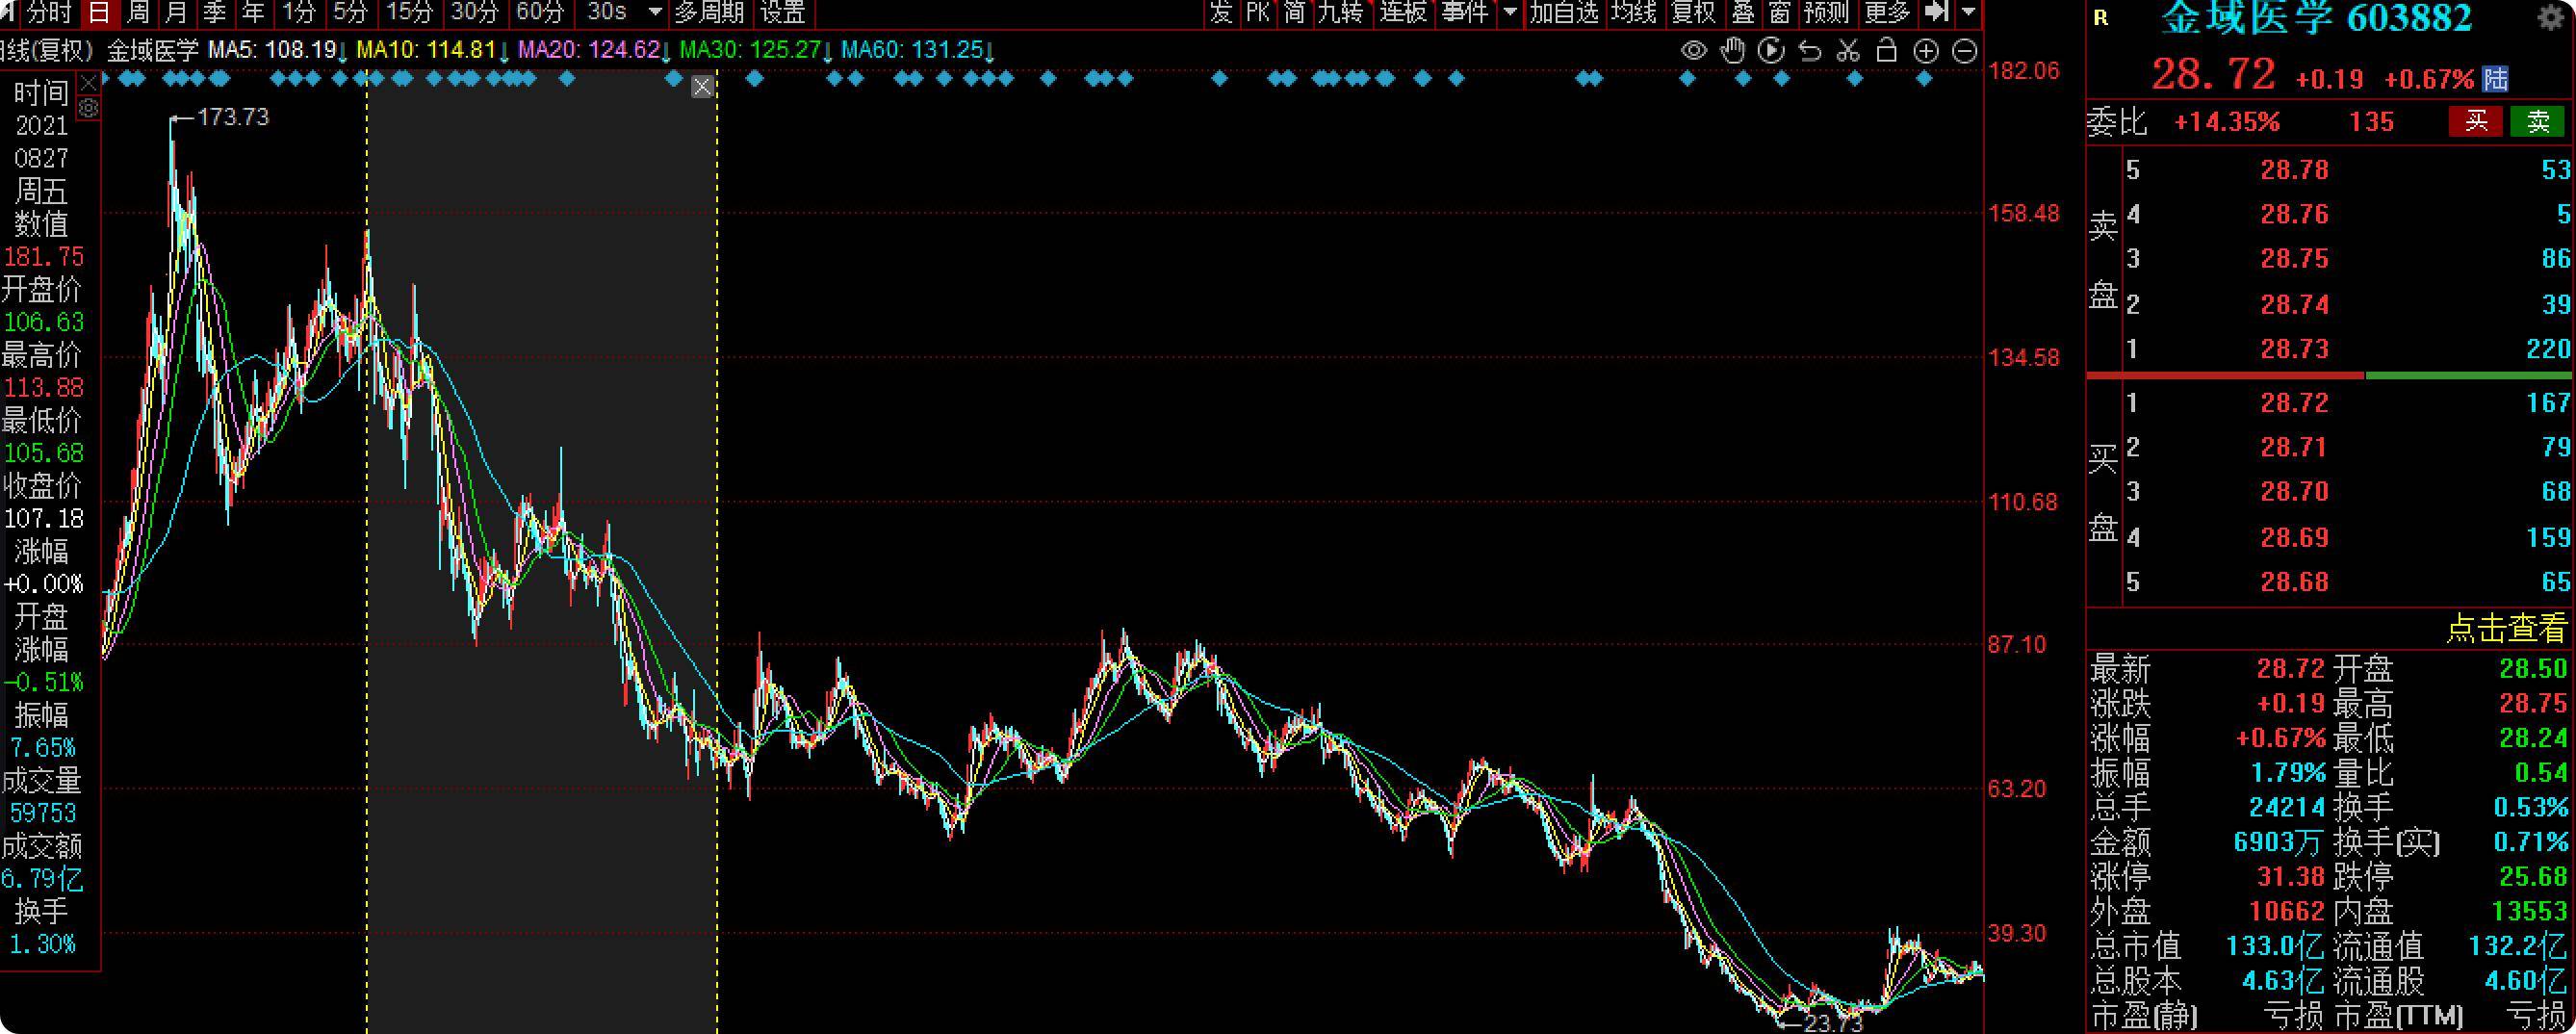
Task: Click the 委比 +14.35% value
Action: coord(2227,122)
